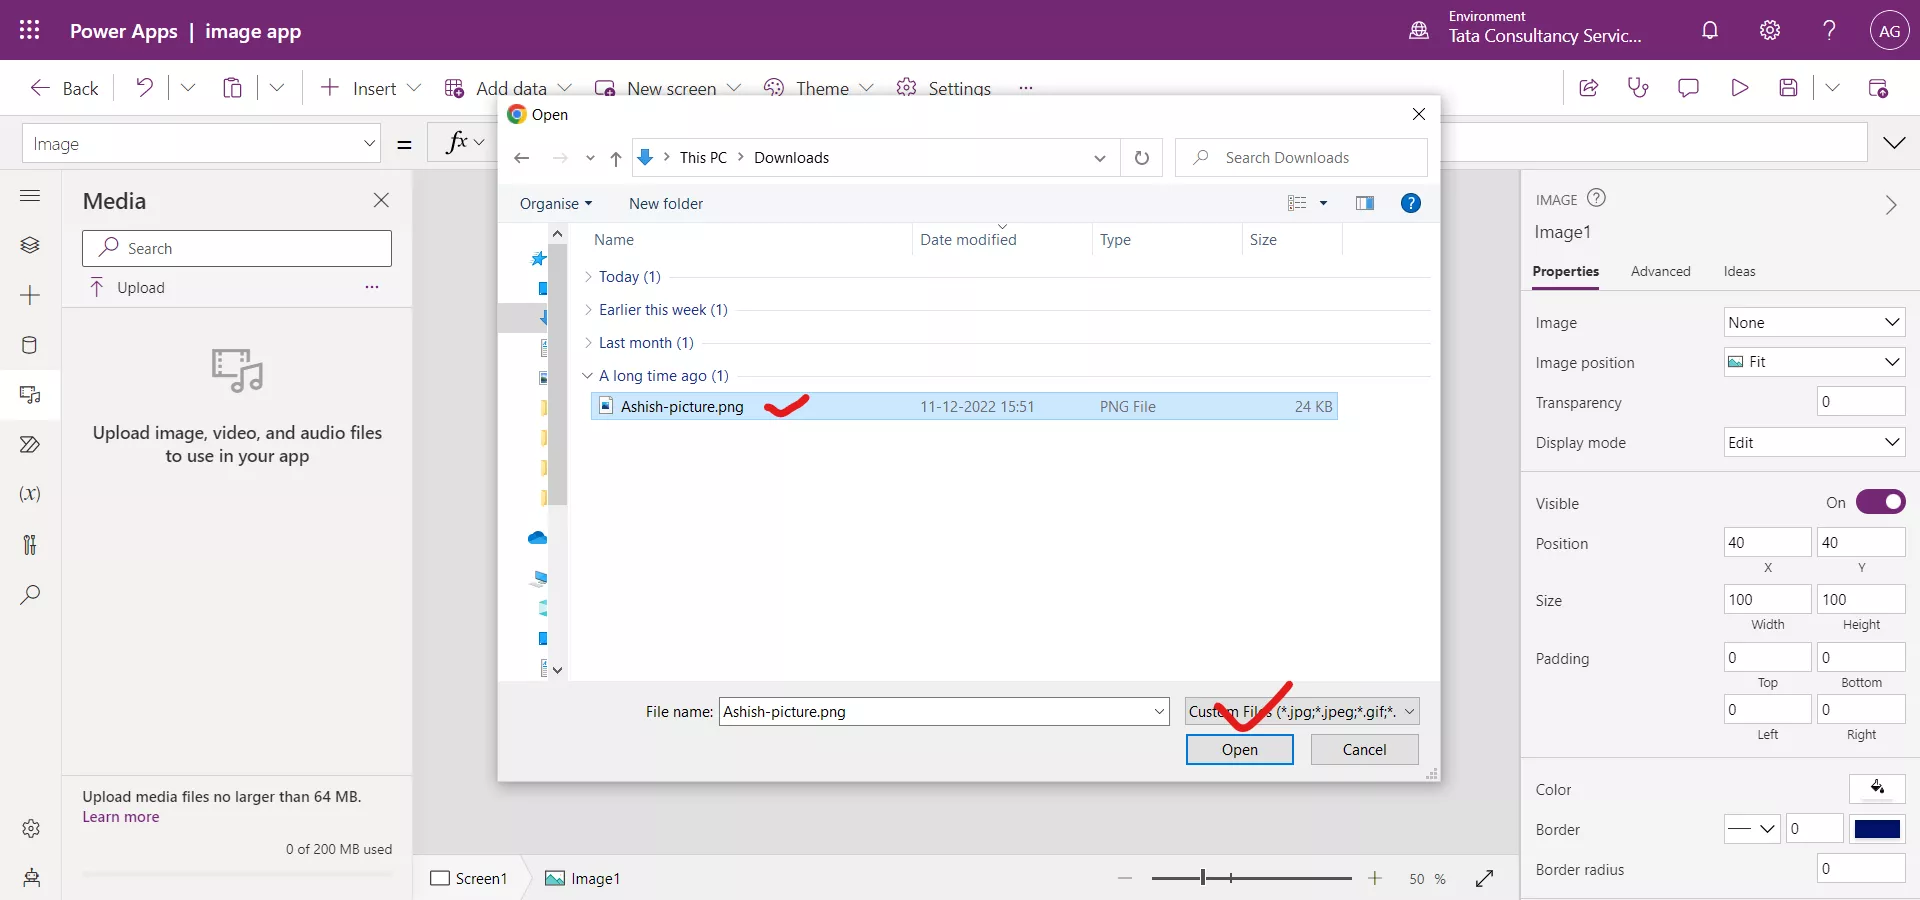Toggle the preview pane icon in the Open dialog

[x=1365, y=203]
